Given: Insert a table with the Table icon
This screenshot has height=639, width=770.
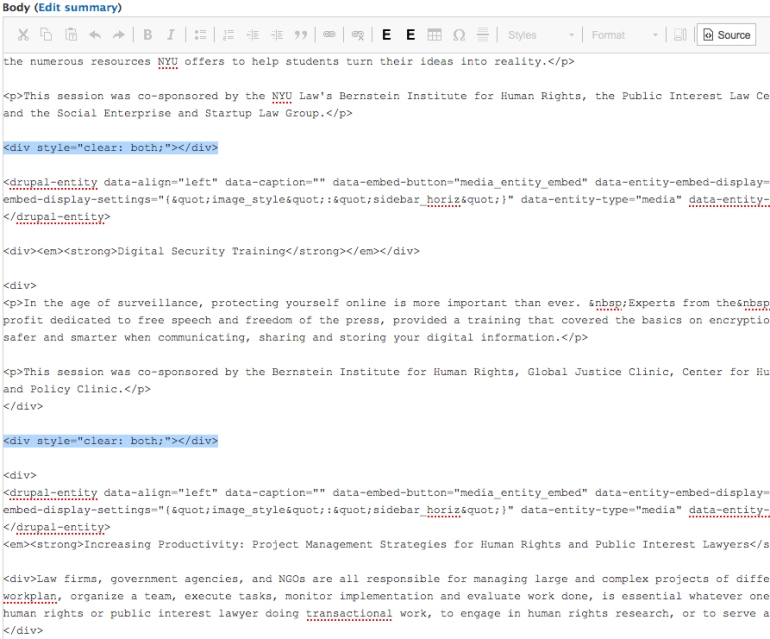Looking at the screenshot, I should point(435,35).
